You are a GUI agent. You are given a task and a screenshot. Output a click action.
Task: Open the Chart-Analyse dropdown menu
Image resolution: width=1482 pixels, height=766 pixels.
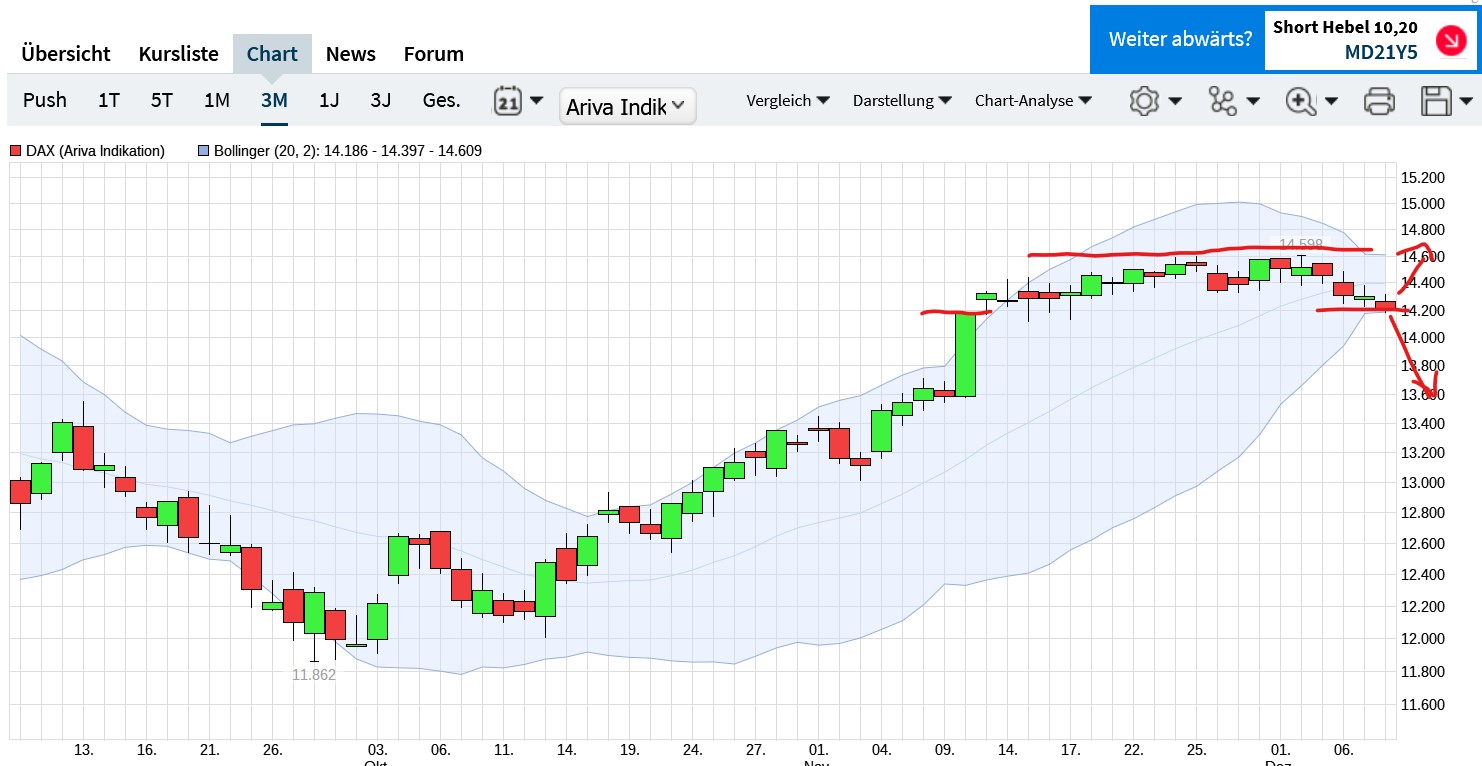[x=1033, y=101]
